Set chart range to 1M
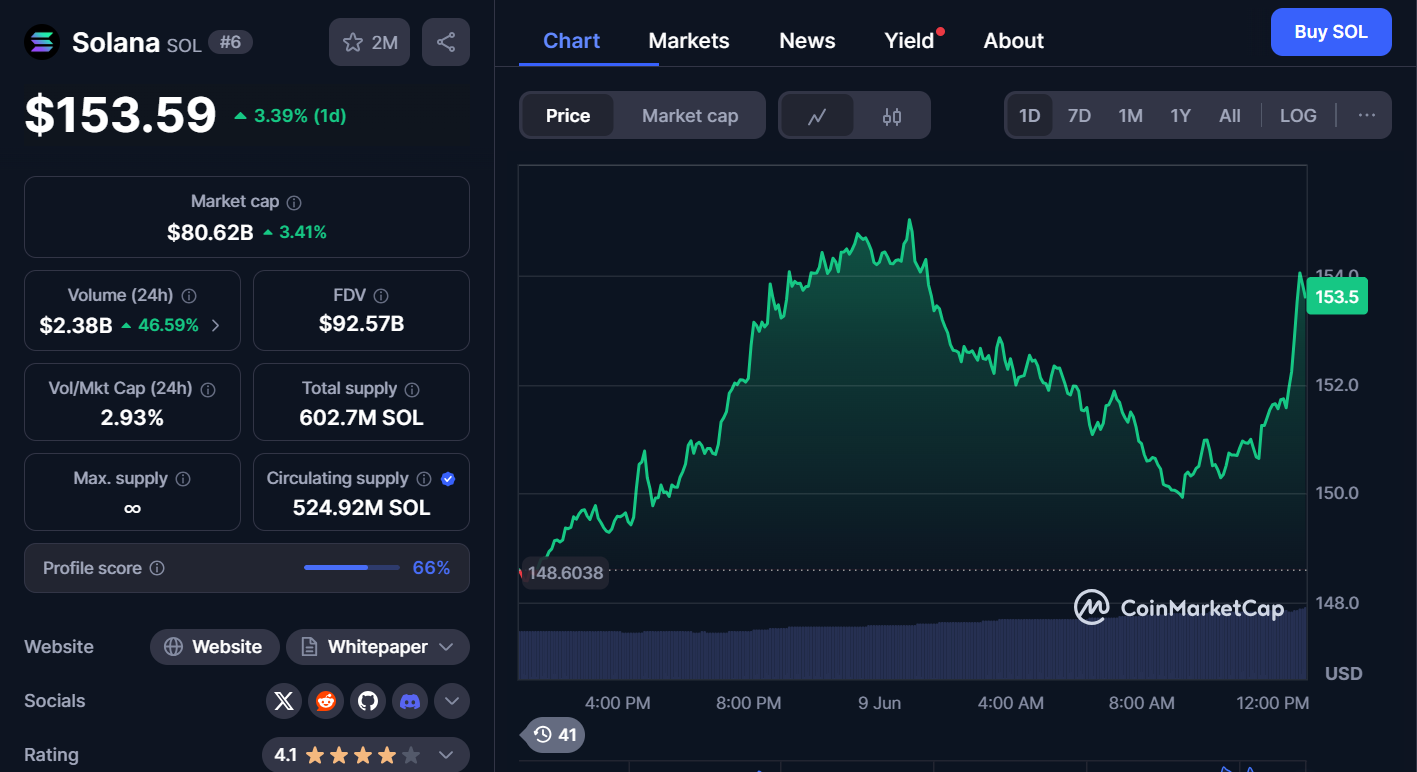The image size is (1417, 772). [x=1130, y=115]
